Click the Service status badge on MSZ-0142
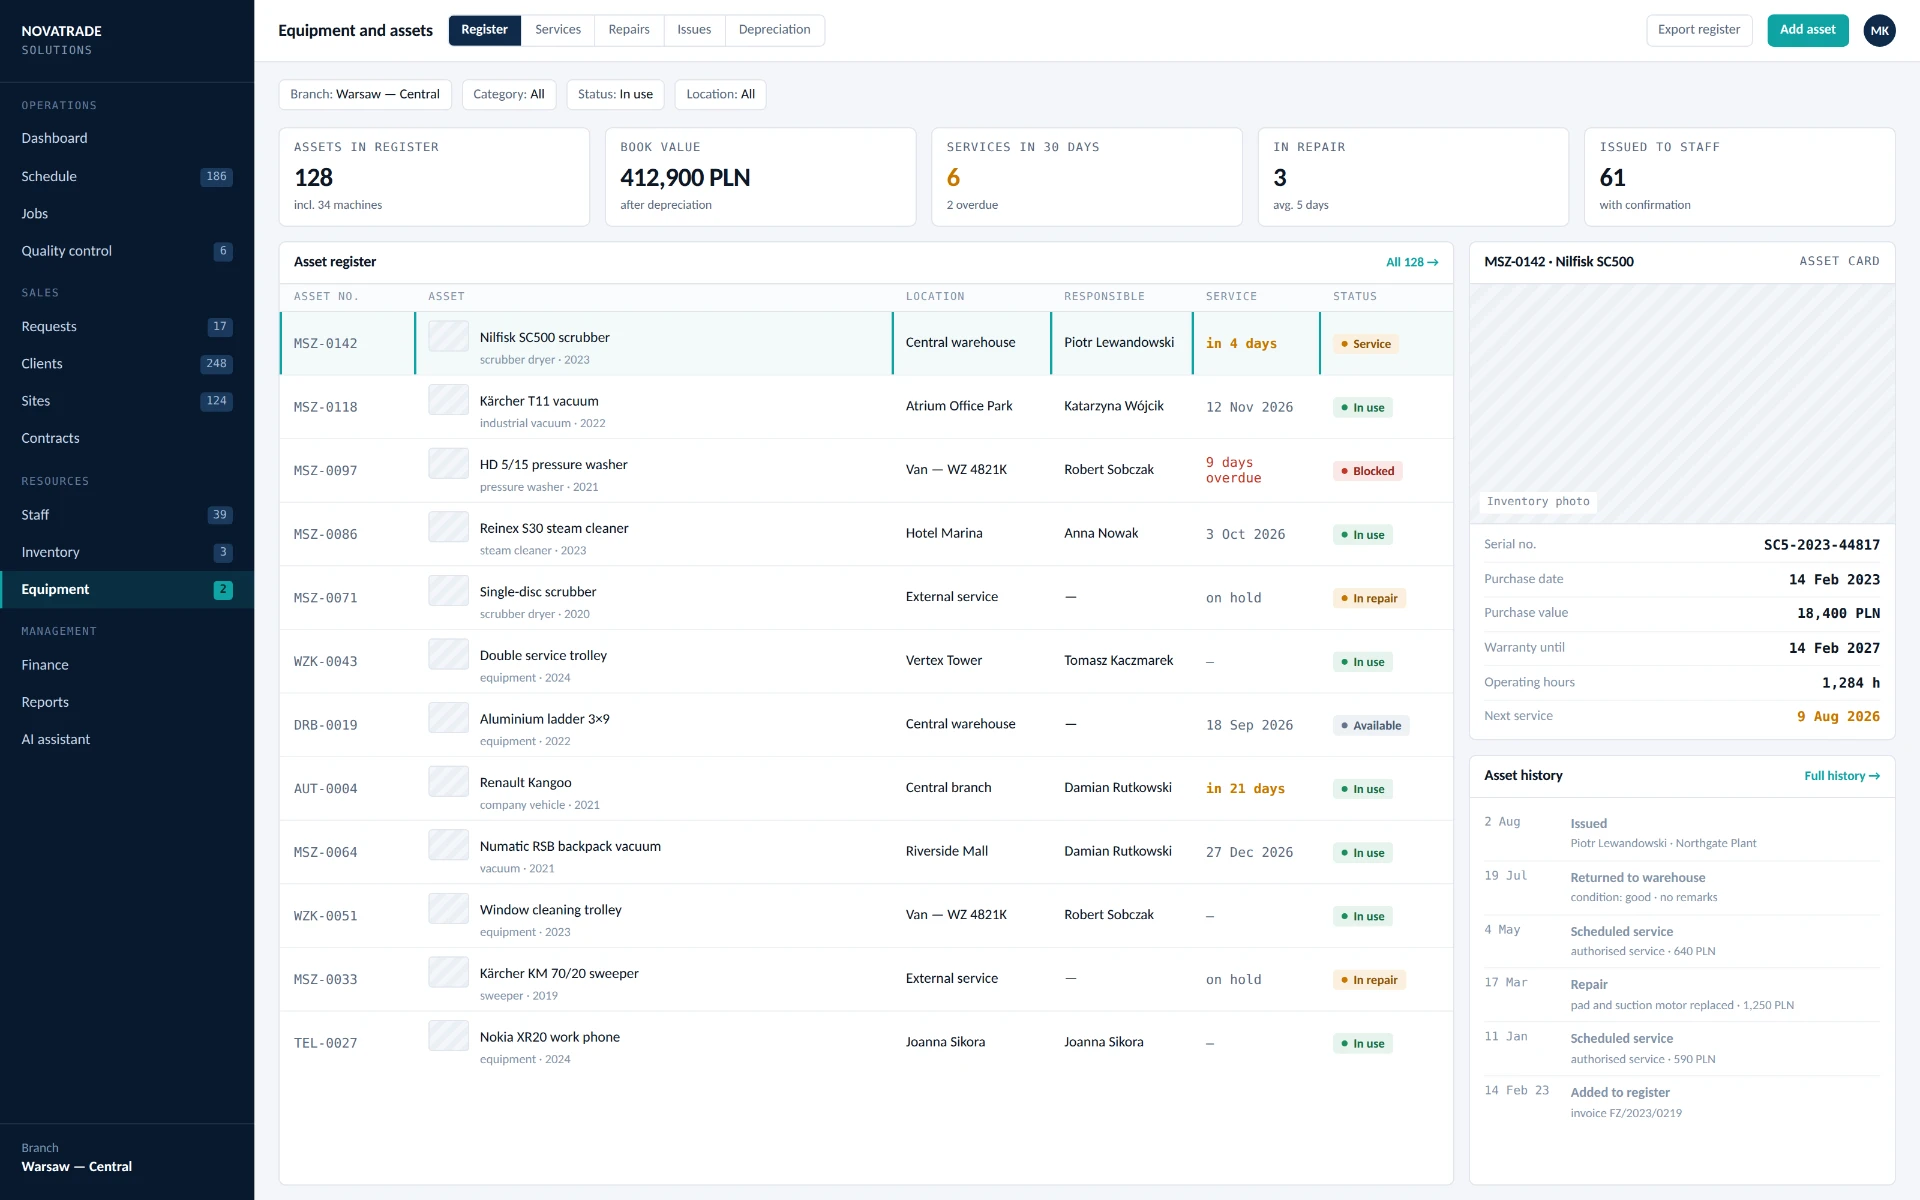Viewport: 1920px width, 1200px height. (x=1365, y=344)
